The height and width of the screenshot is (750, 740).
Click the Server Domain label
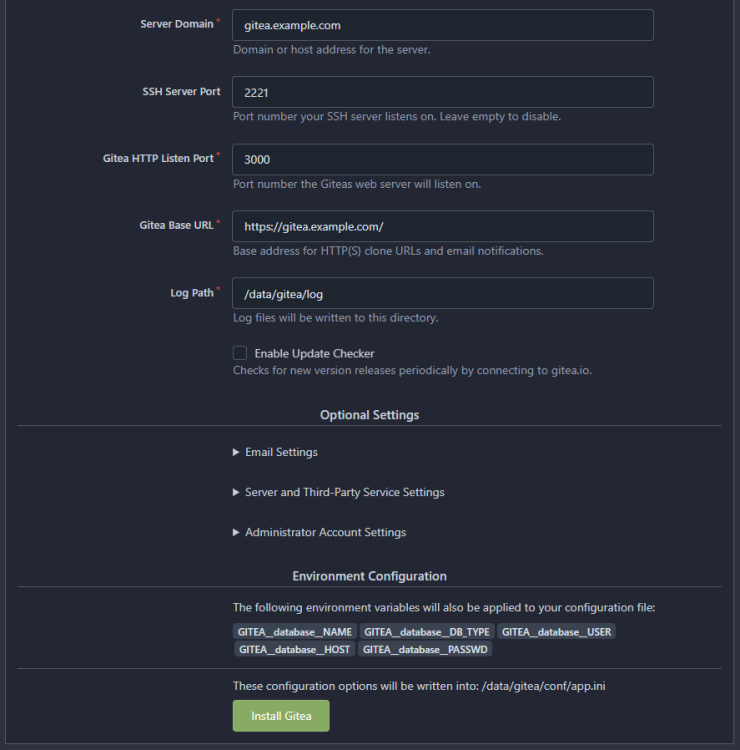pos(177,23)
